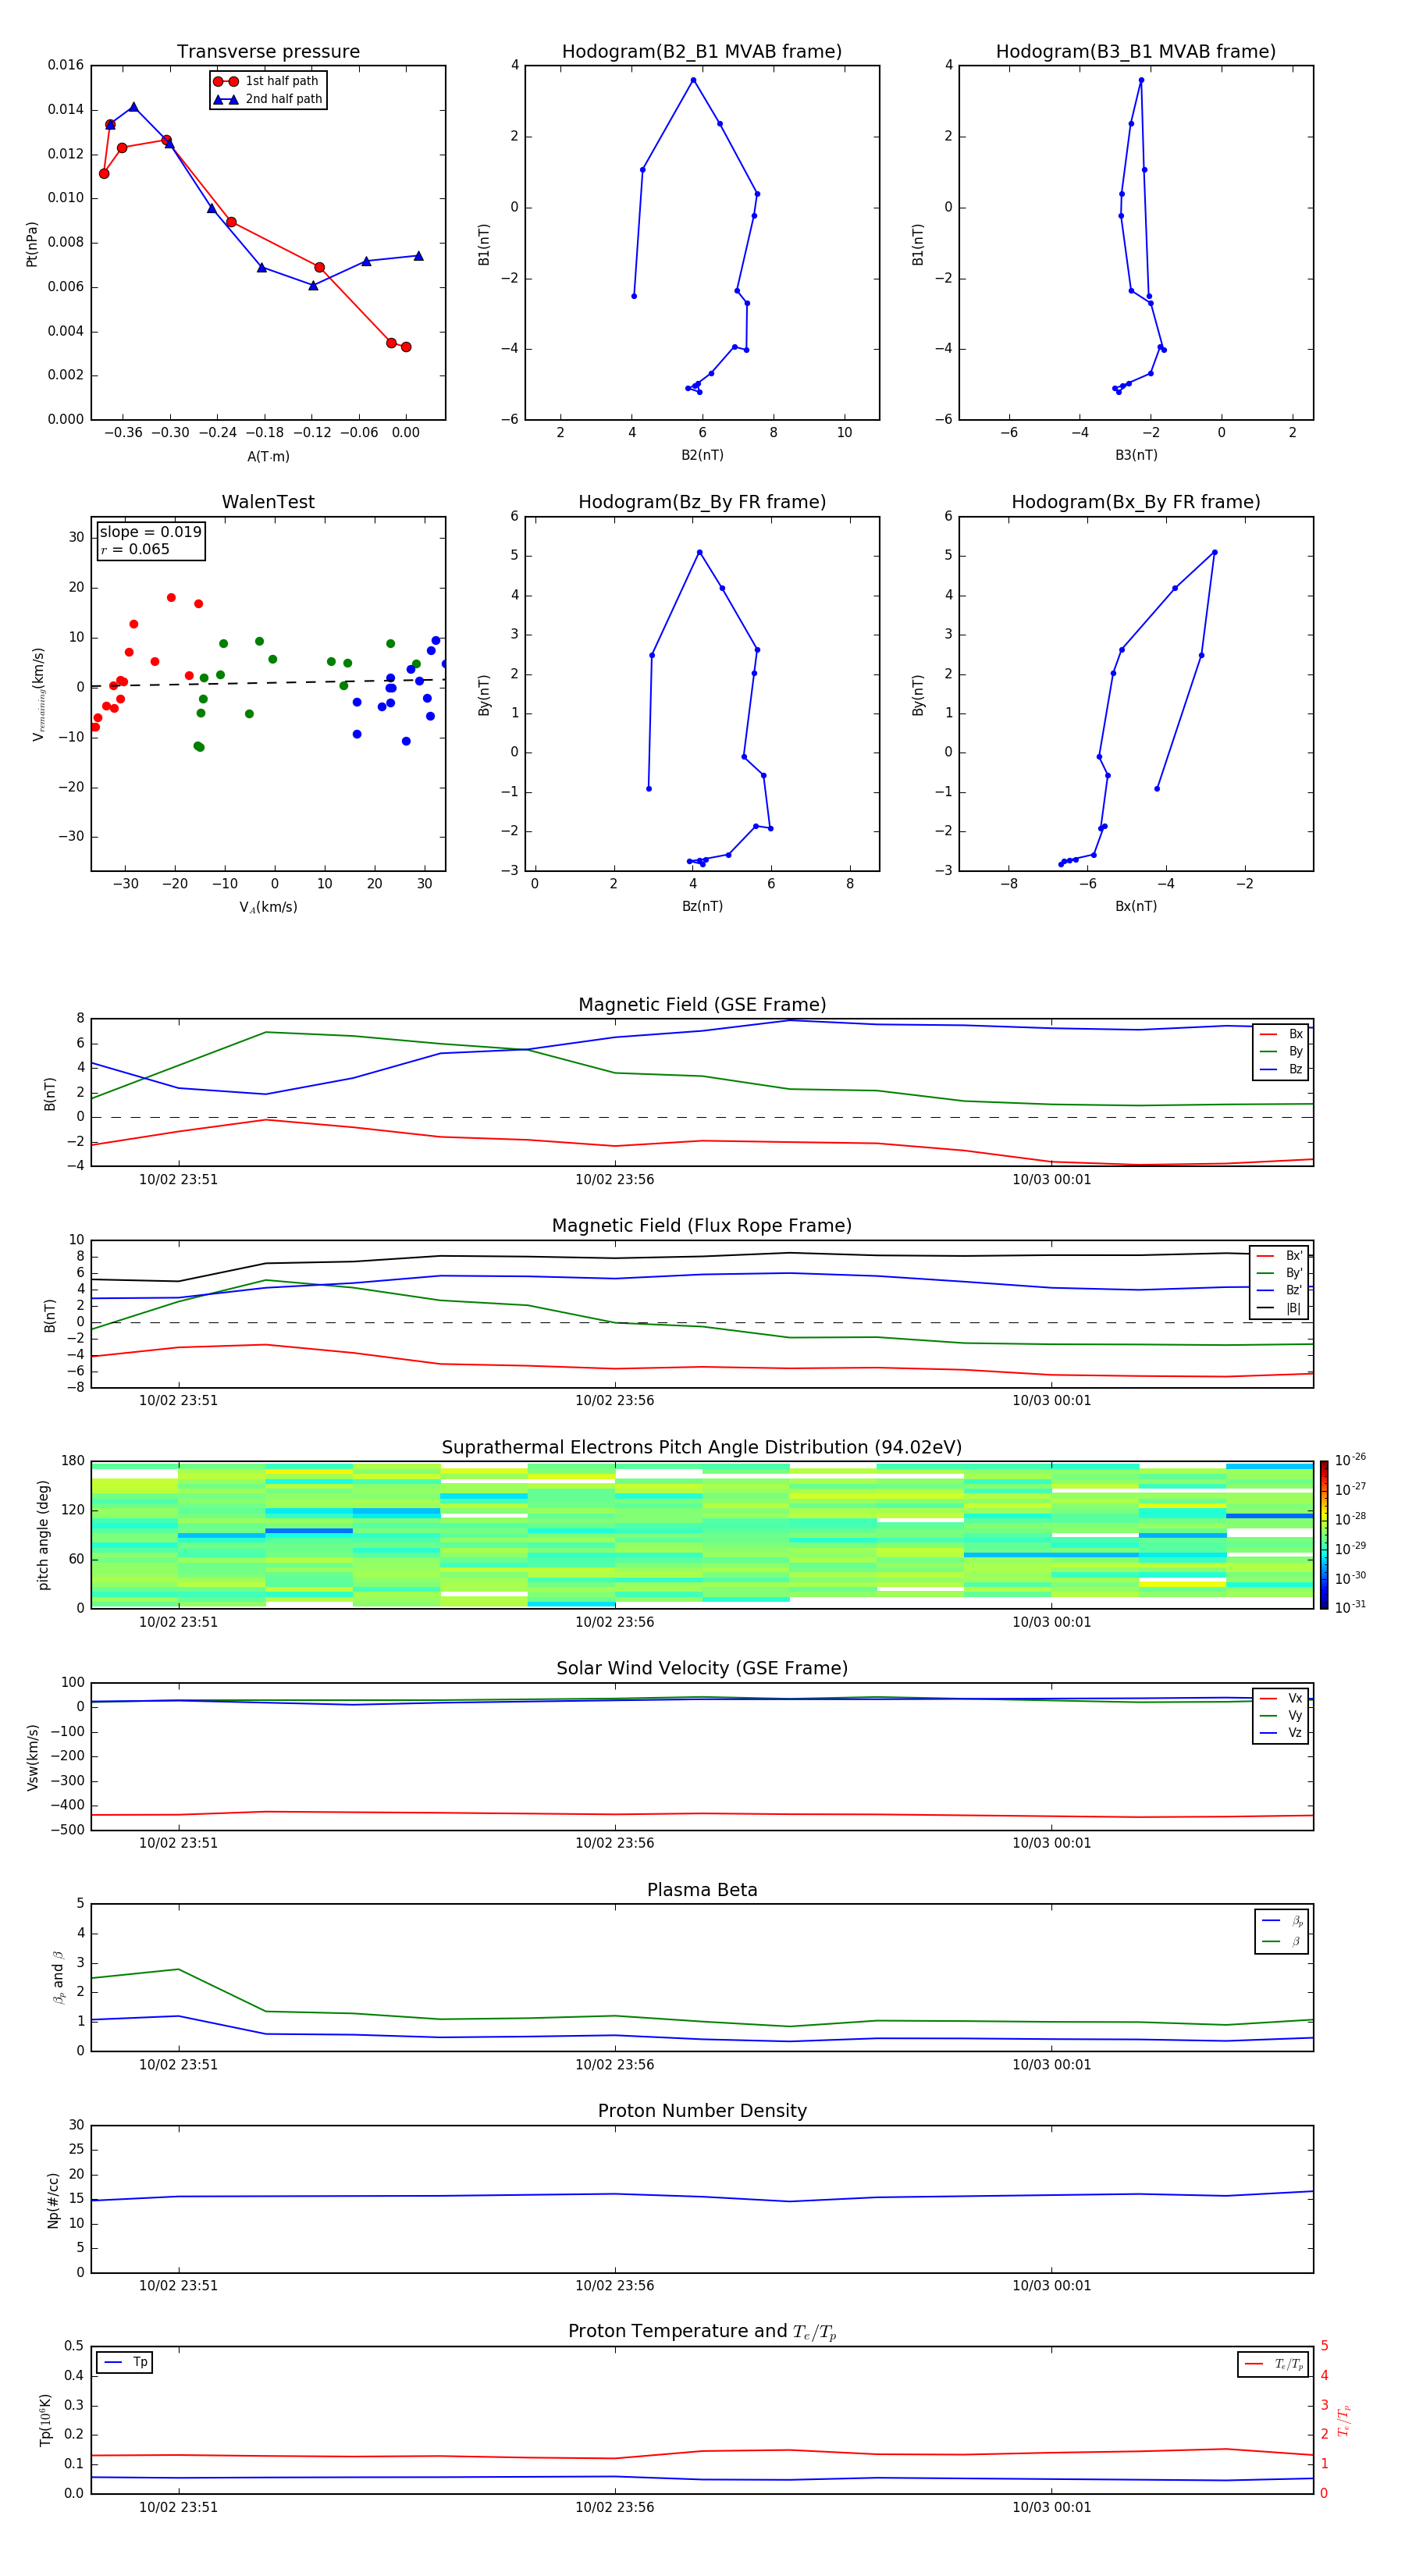1405x2576 pixels.
Task: Click the 'pitch angle (deg)' axis label
Action: 43,1535
